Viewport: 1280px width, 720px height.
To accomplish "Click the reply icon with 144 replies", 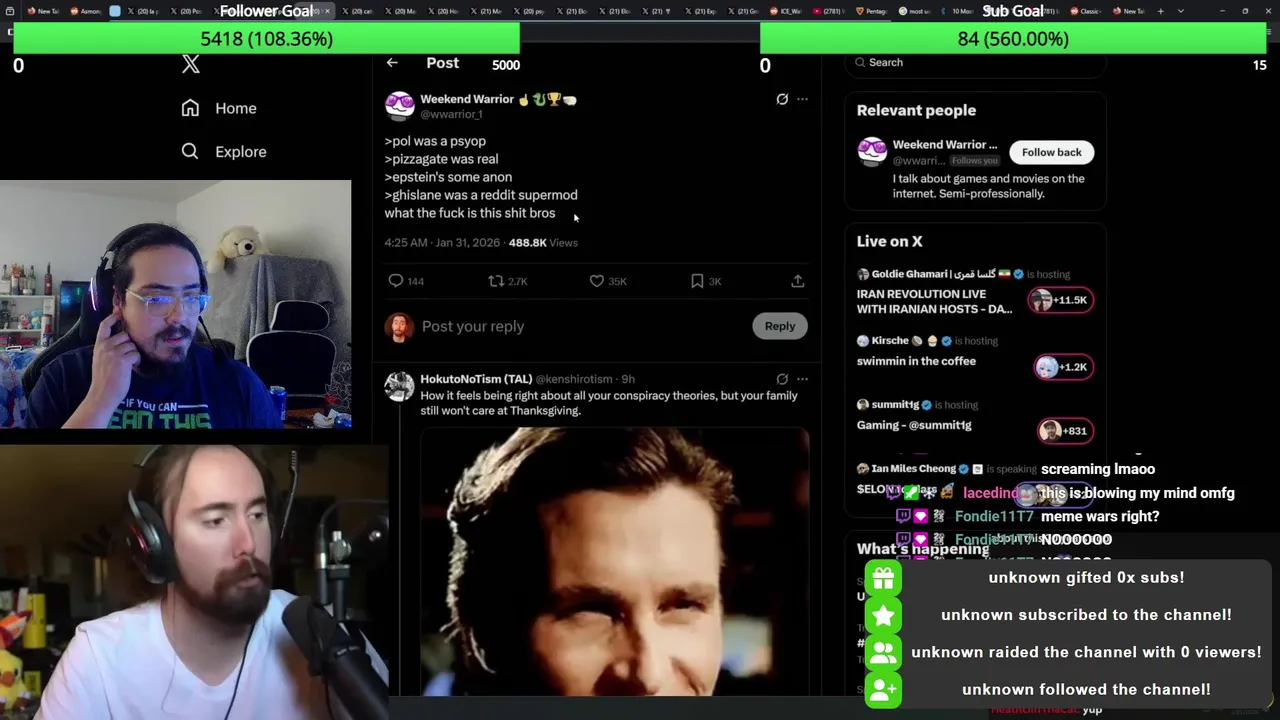I will click(x=396, y=281).
